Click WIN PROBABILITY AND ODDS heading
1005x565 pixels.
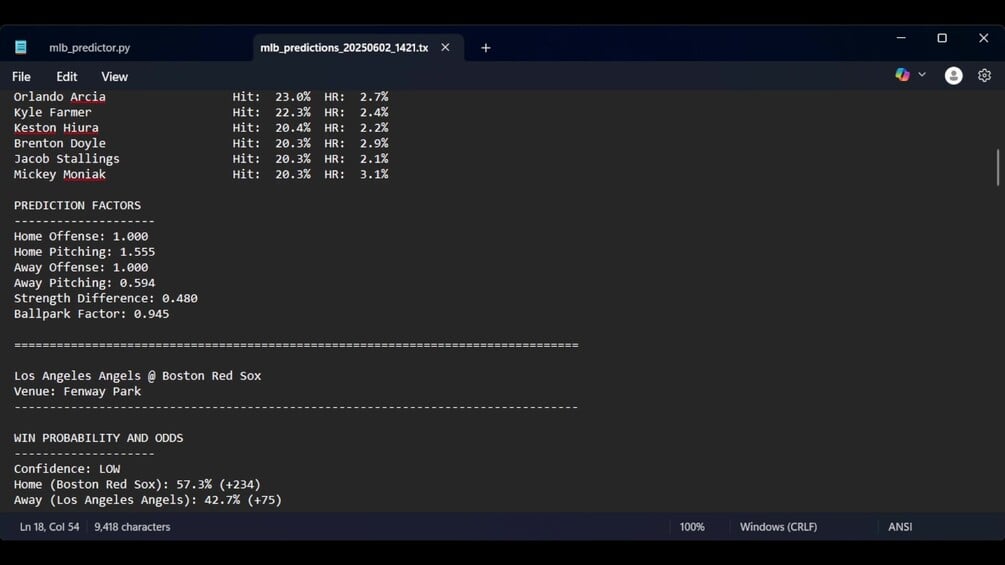click(99, 438)
